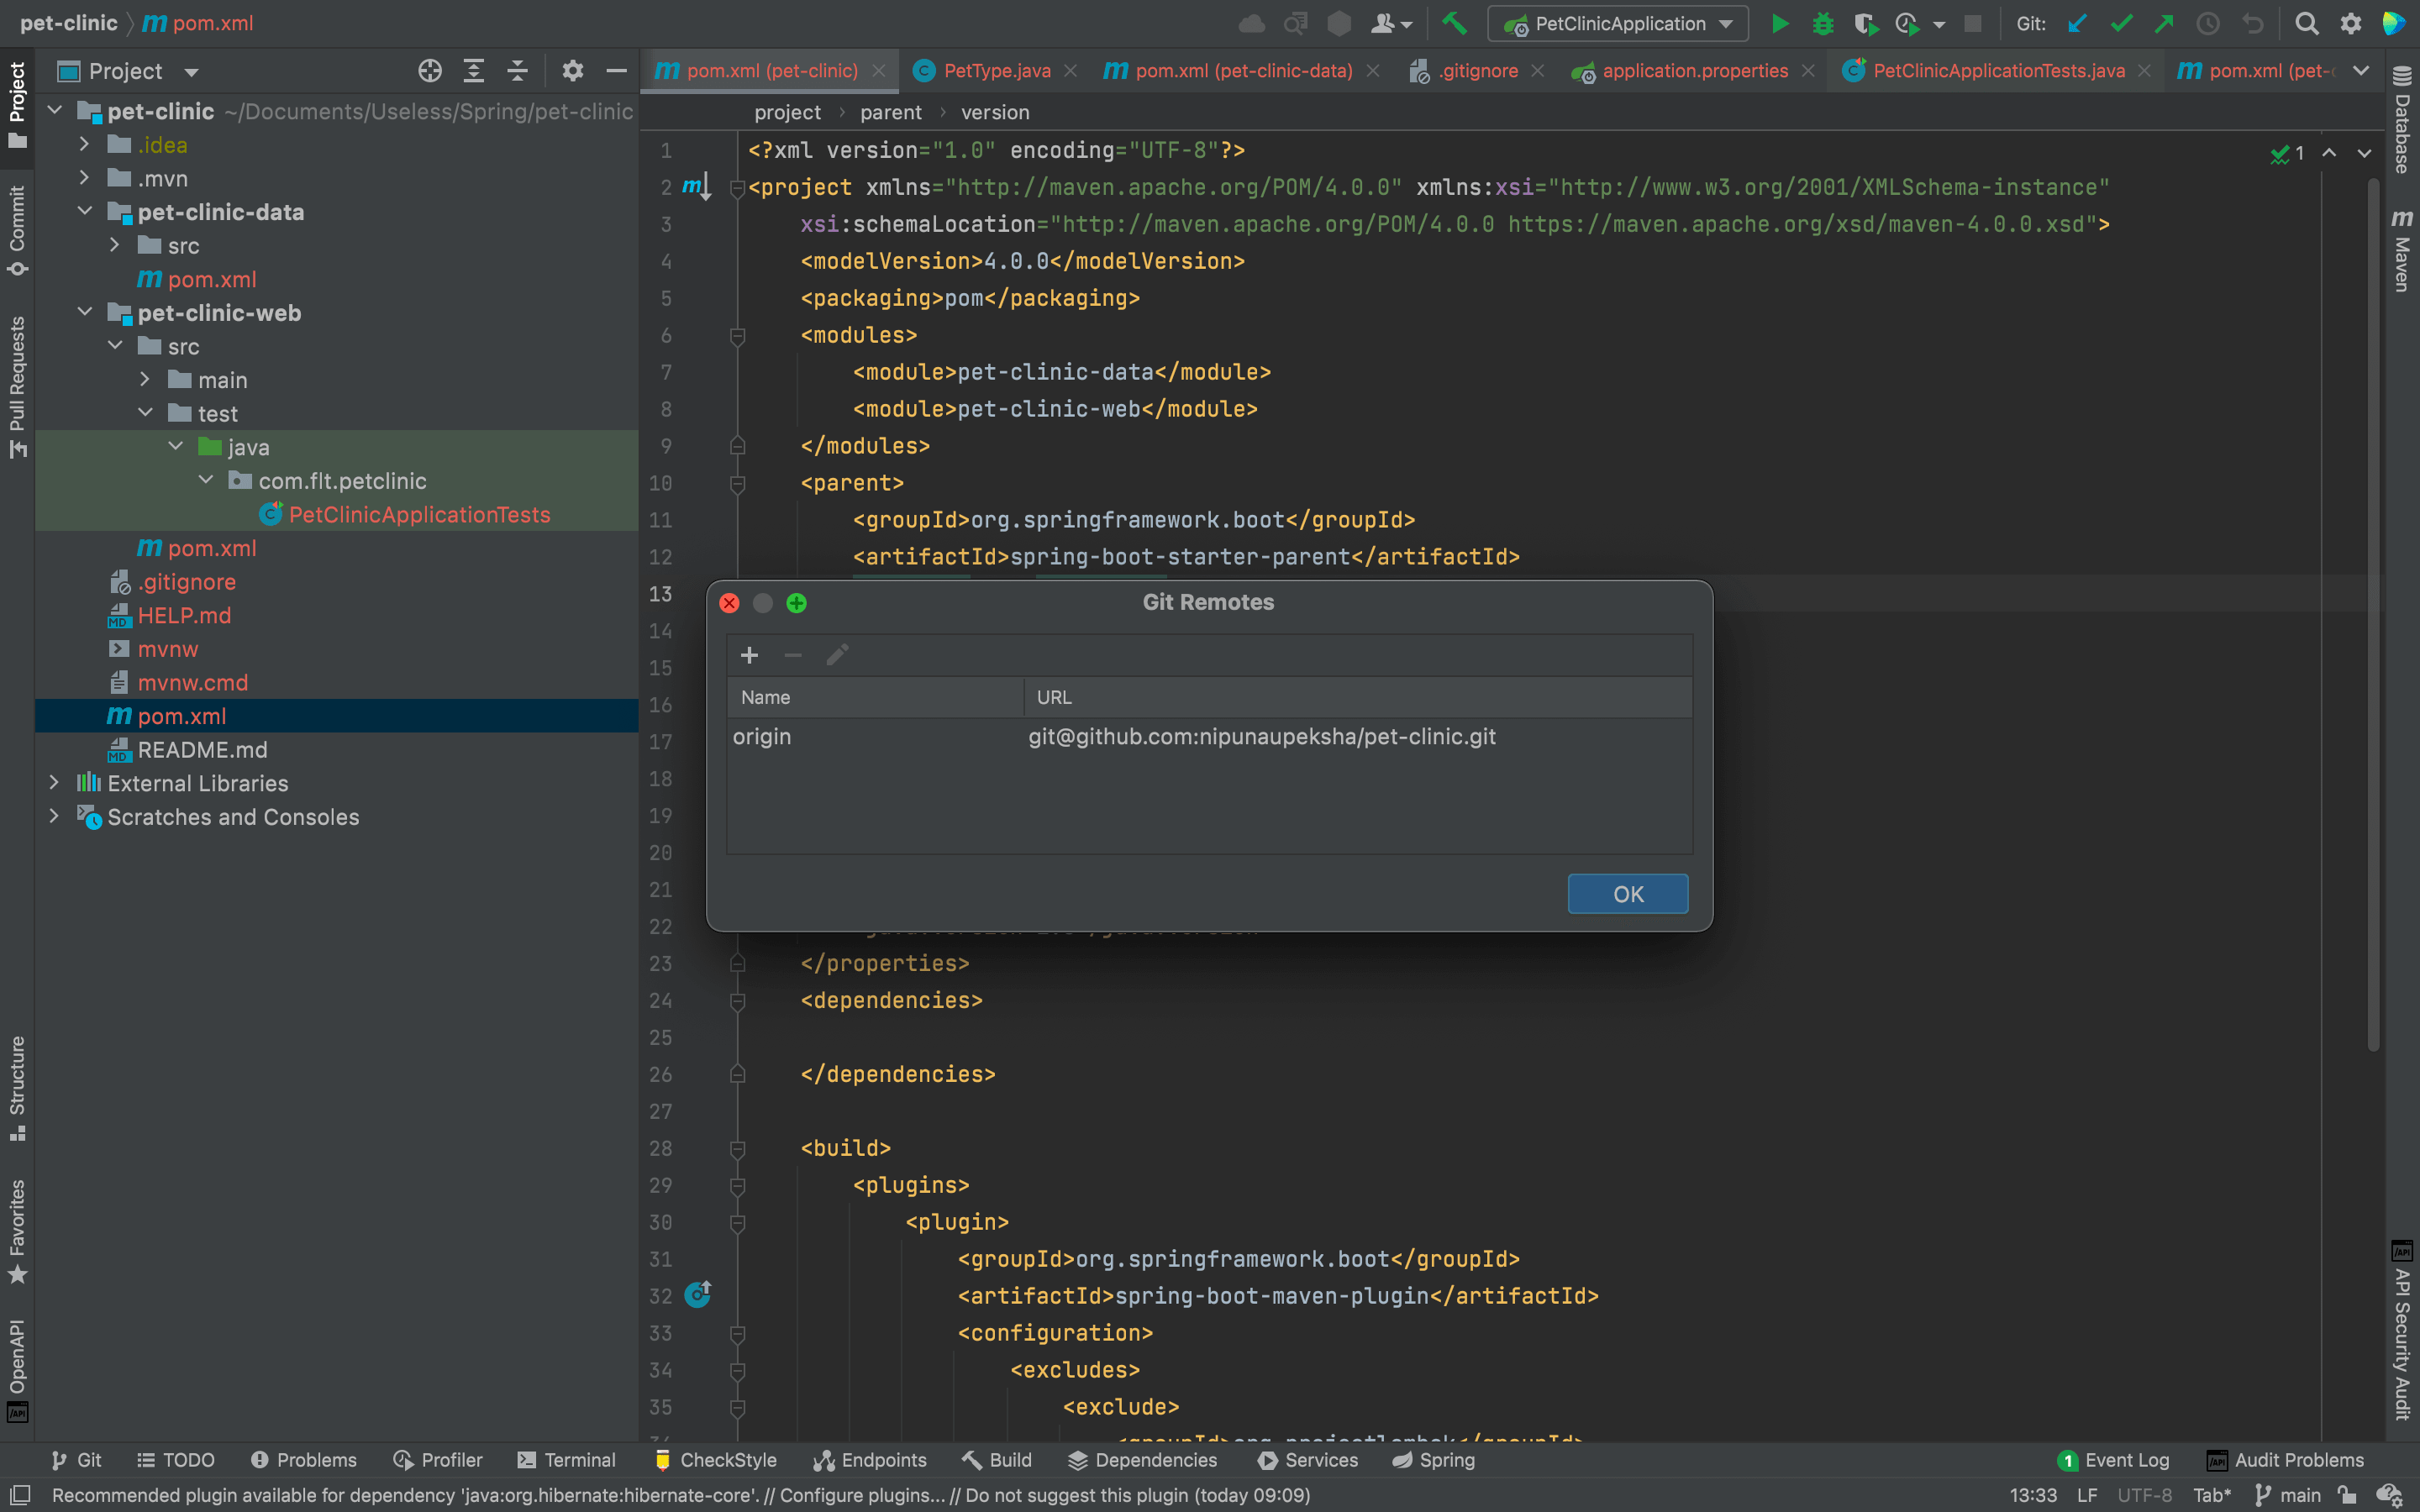Collapse the pet-clinic-web module

85,313
